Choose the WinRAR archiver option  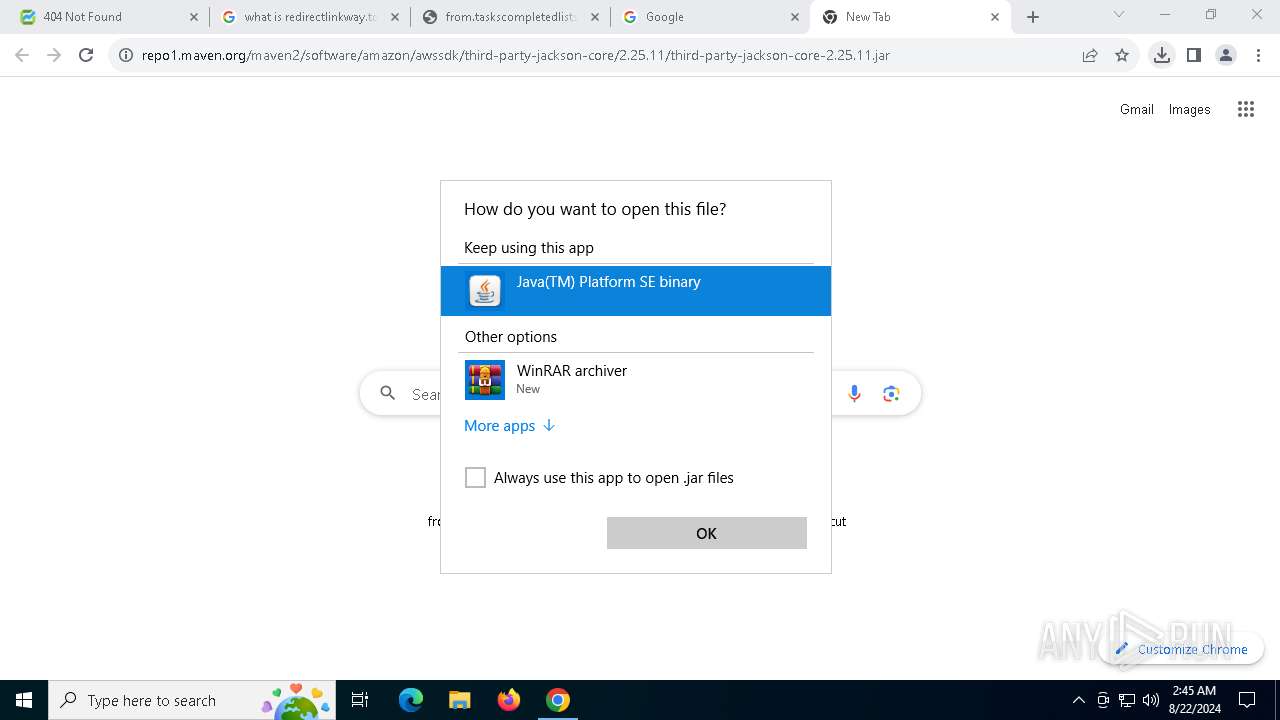tap(635, 380)
